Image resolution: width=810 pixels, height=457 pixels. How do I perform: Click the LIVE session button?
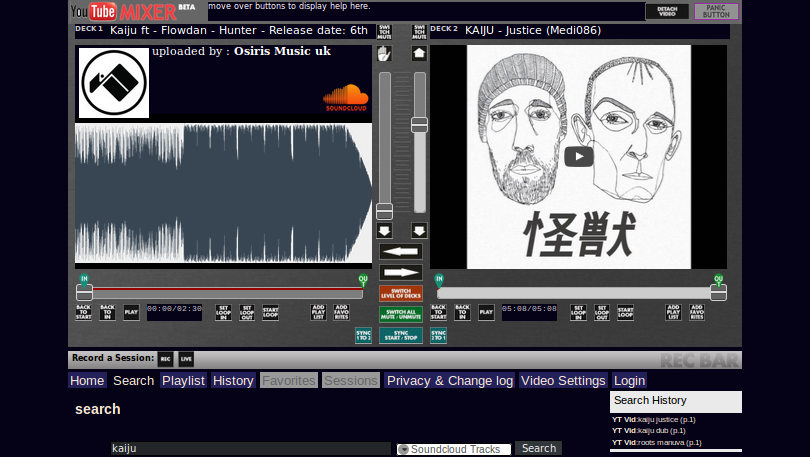186,359
